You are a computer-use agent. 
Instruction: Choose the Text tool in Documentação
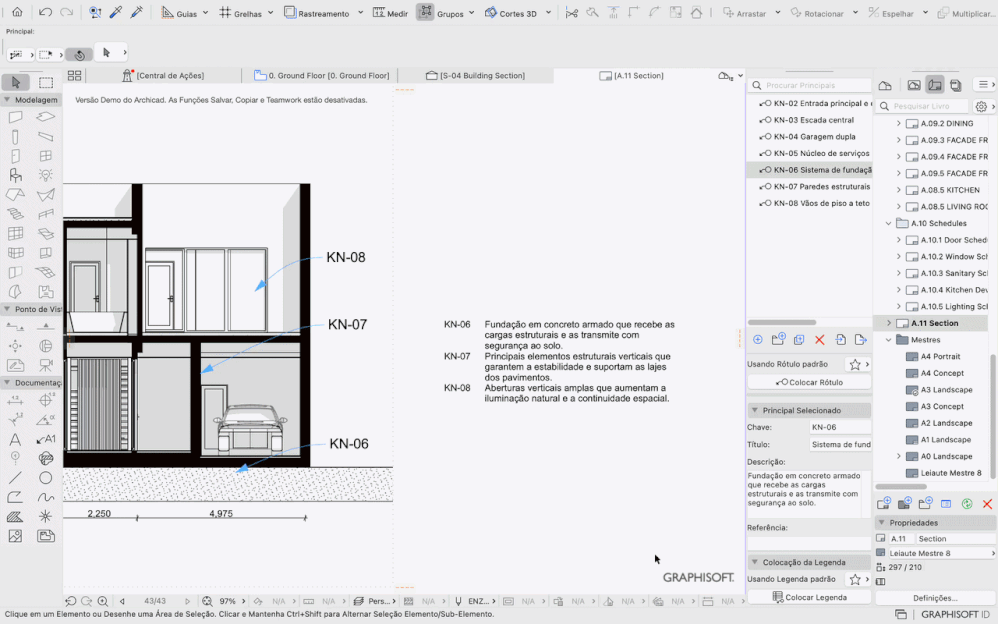[15, 439]
